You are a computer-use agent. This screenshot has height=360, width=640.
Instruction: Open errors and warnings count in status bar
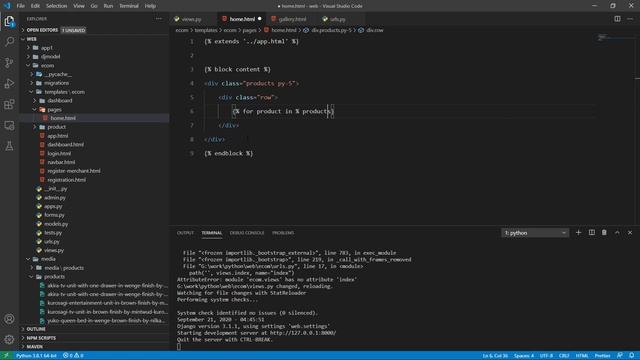(x=73, y=356)
